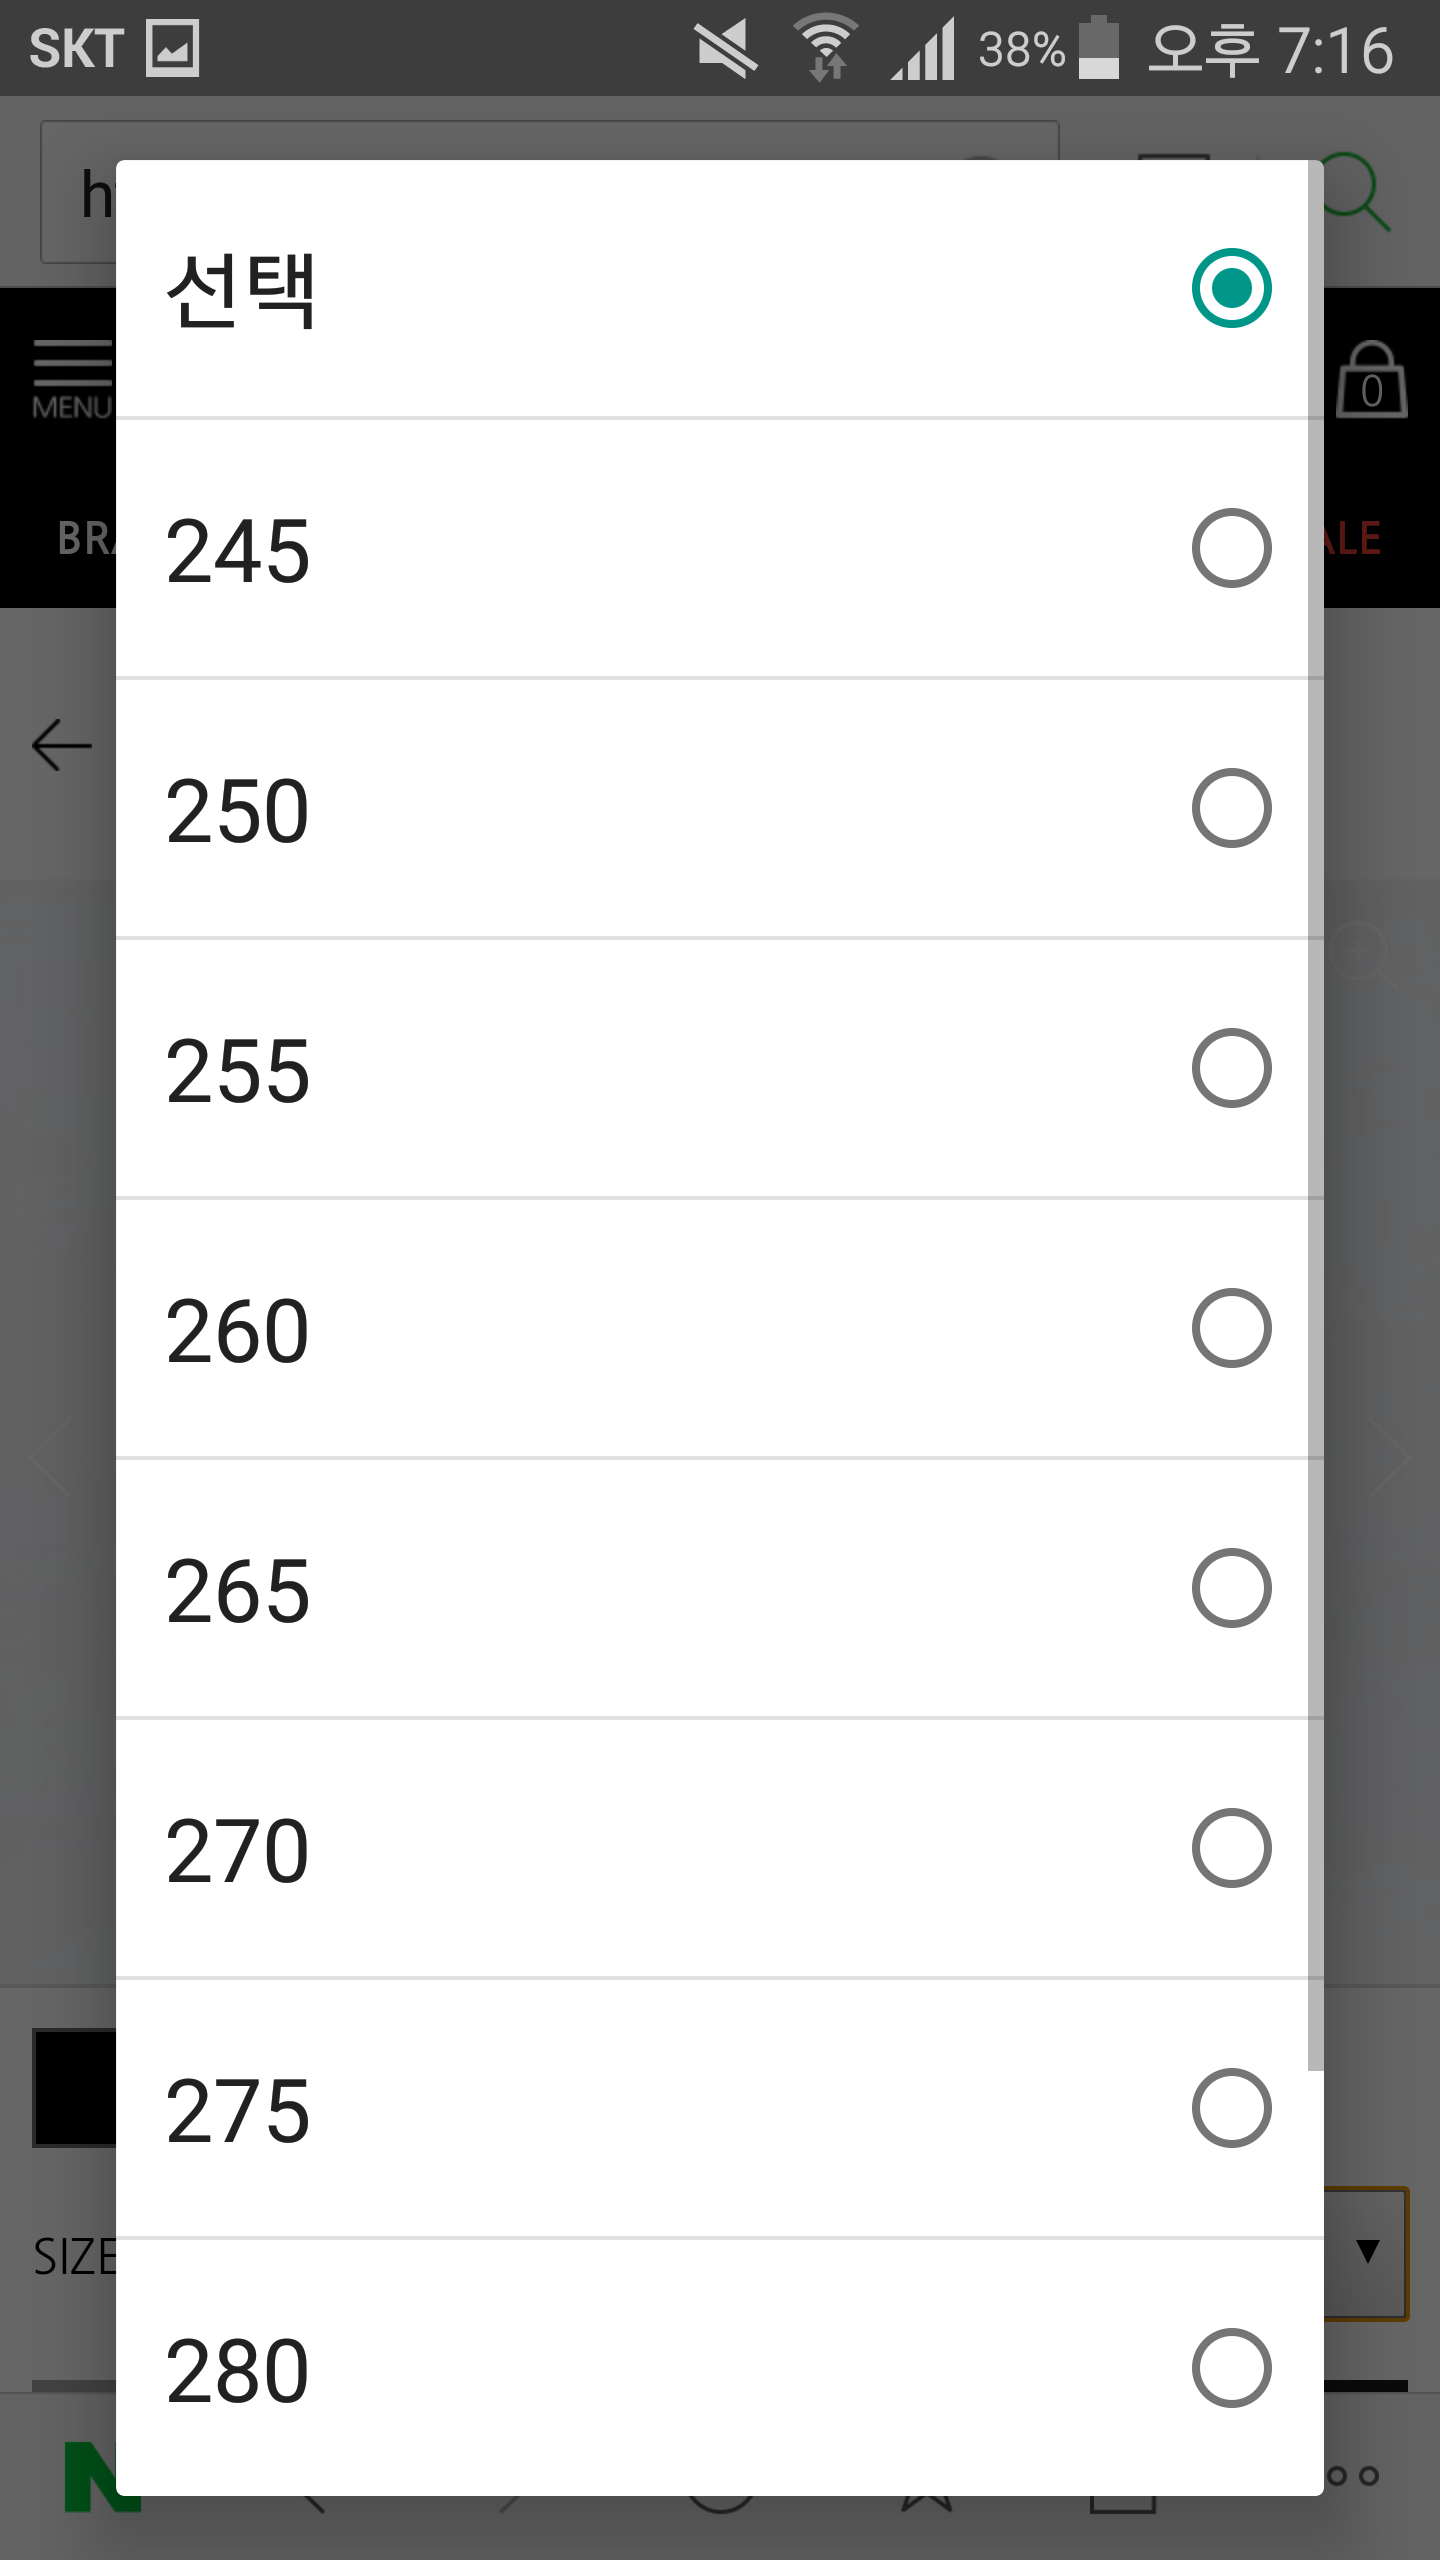This screenshot has height=2560, width=1440.
Task: Pick size 275 in the list
Action: [719, 2108]
